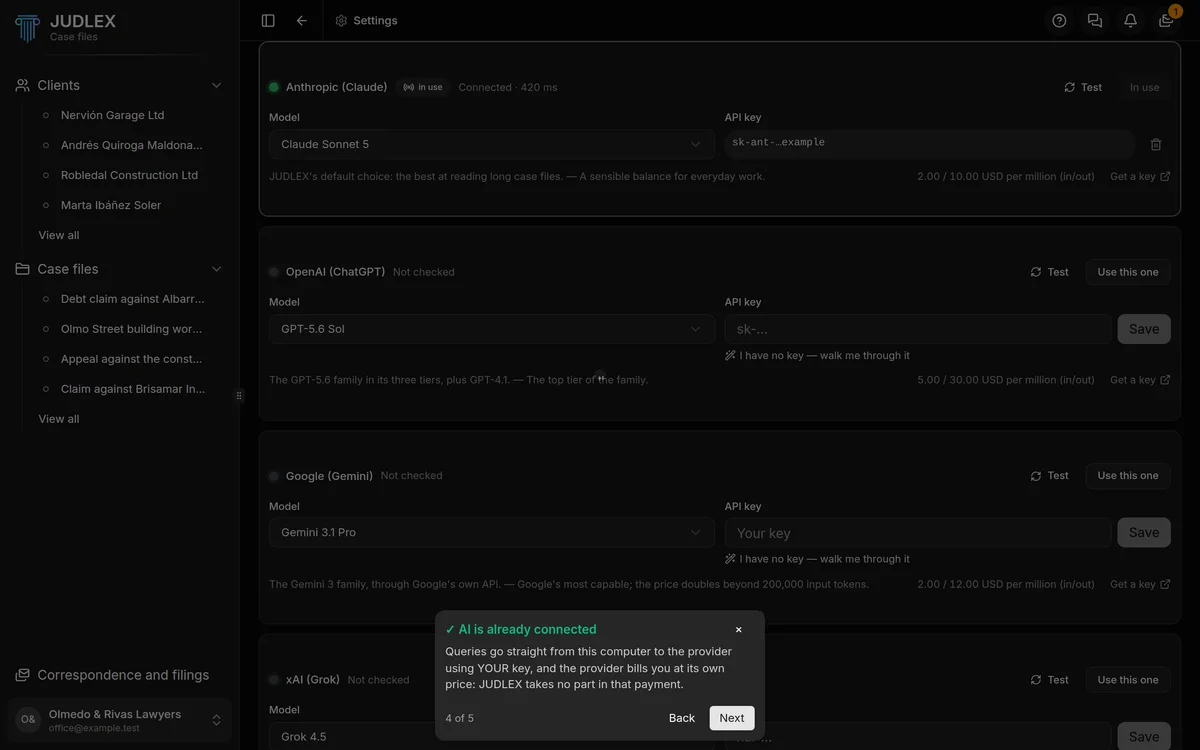Click the 'Connected · 420 ms' status
The width and height of the screenshot is (1200, 750).
[508, 87]
